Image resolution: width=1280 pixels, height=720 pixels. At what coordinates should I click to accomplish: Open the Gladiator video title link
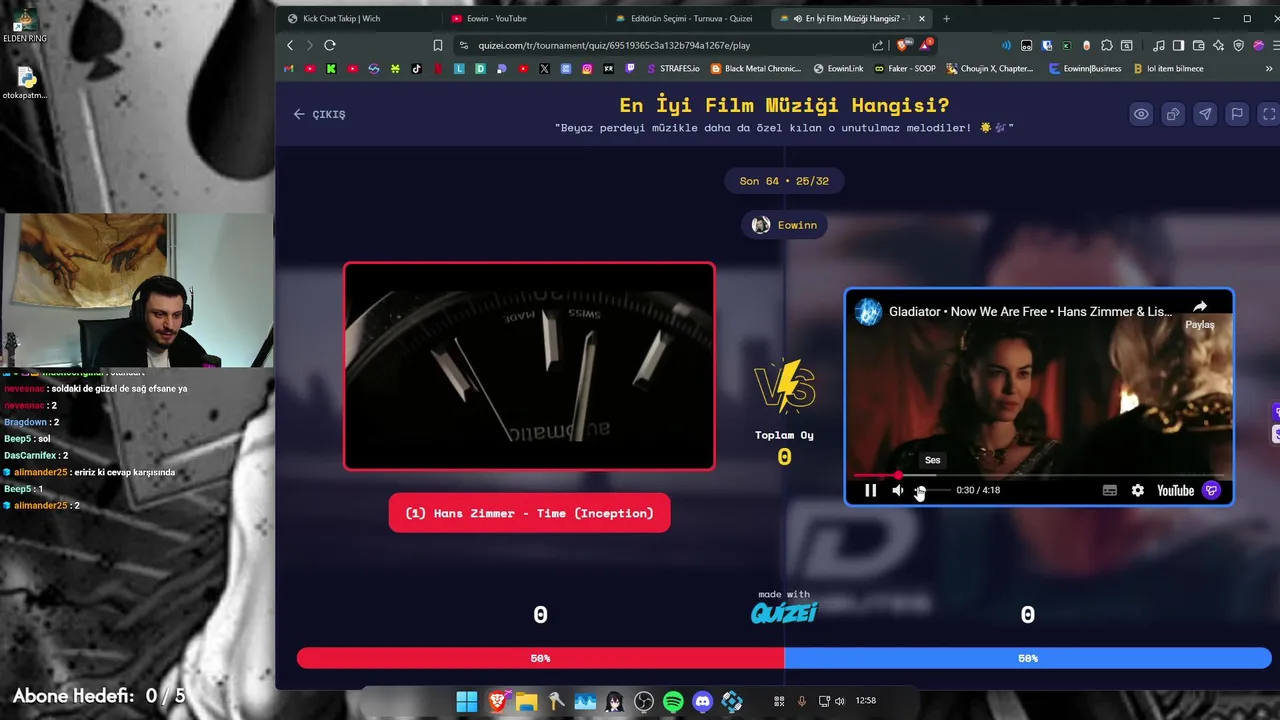1030,312
